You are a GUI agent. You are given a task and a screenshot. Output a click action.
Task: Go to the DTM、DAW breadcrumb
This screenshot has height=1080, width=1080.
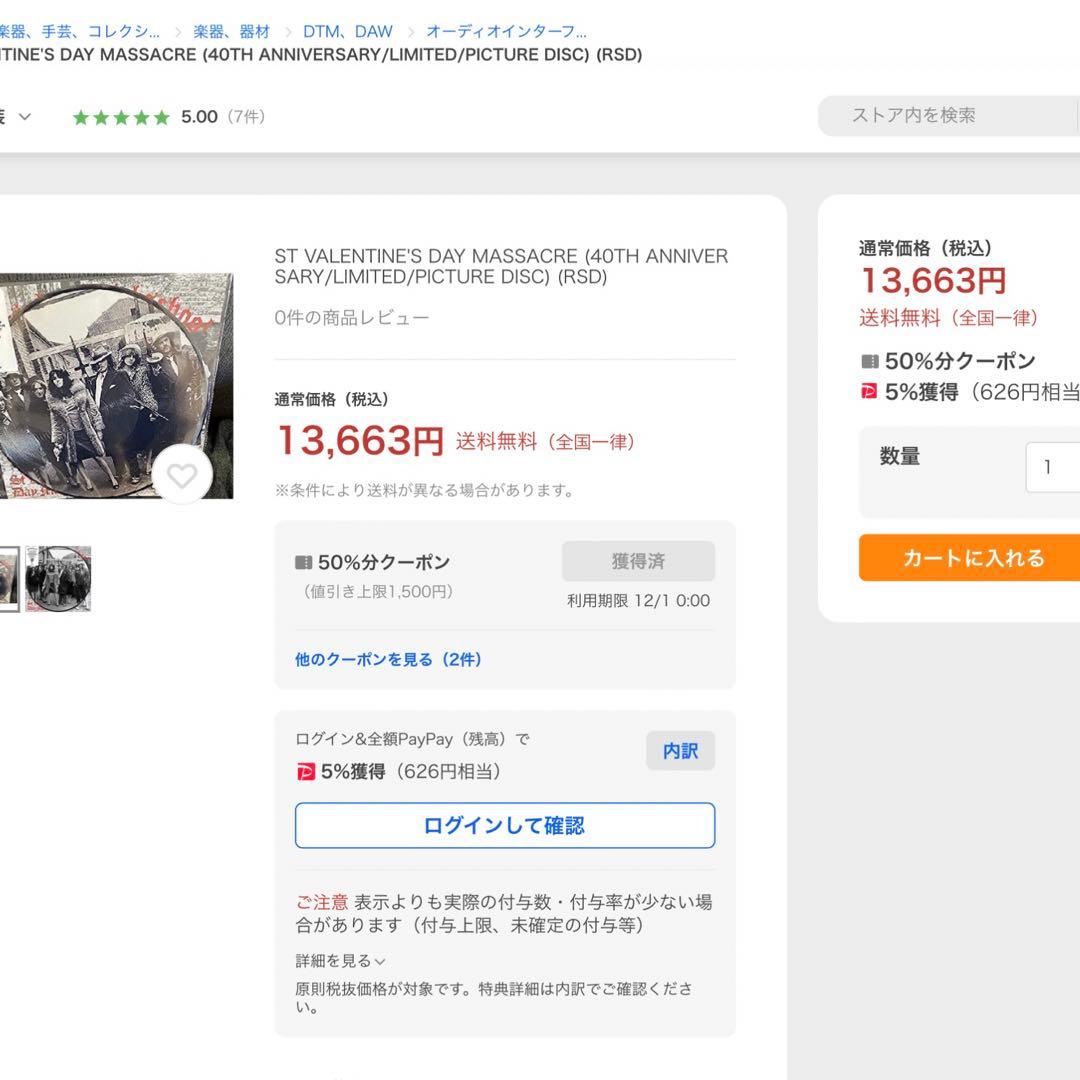348,32
